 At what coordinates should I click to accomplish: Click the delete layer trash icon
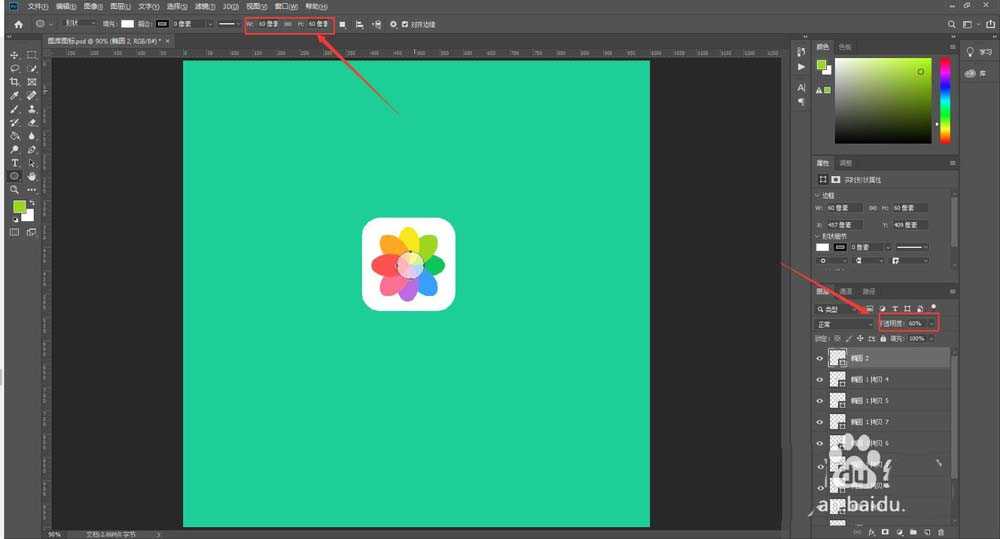(x=941, y=532)
